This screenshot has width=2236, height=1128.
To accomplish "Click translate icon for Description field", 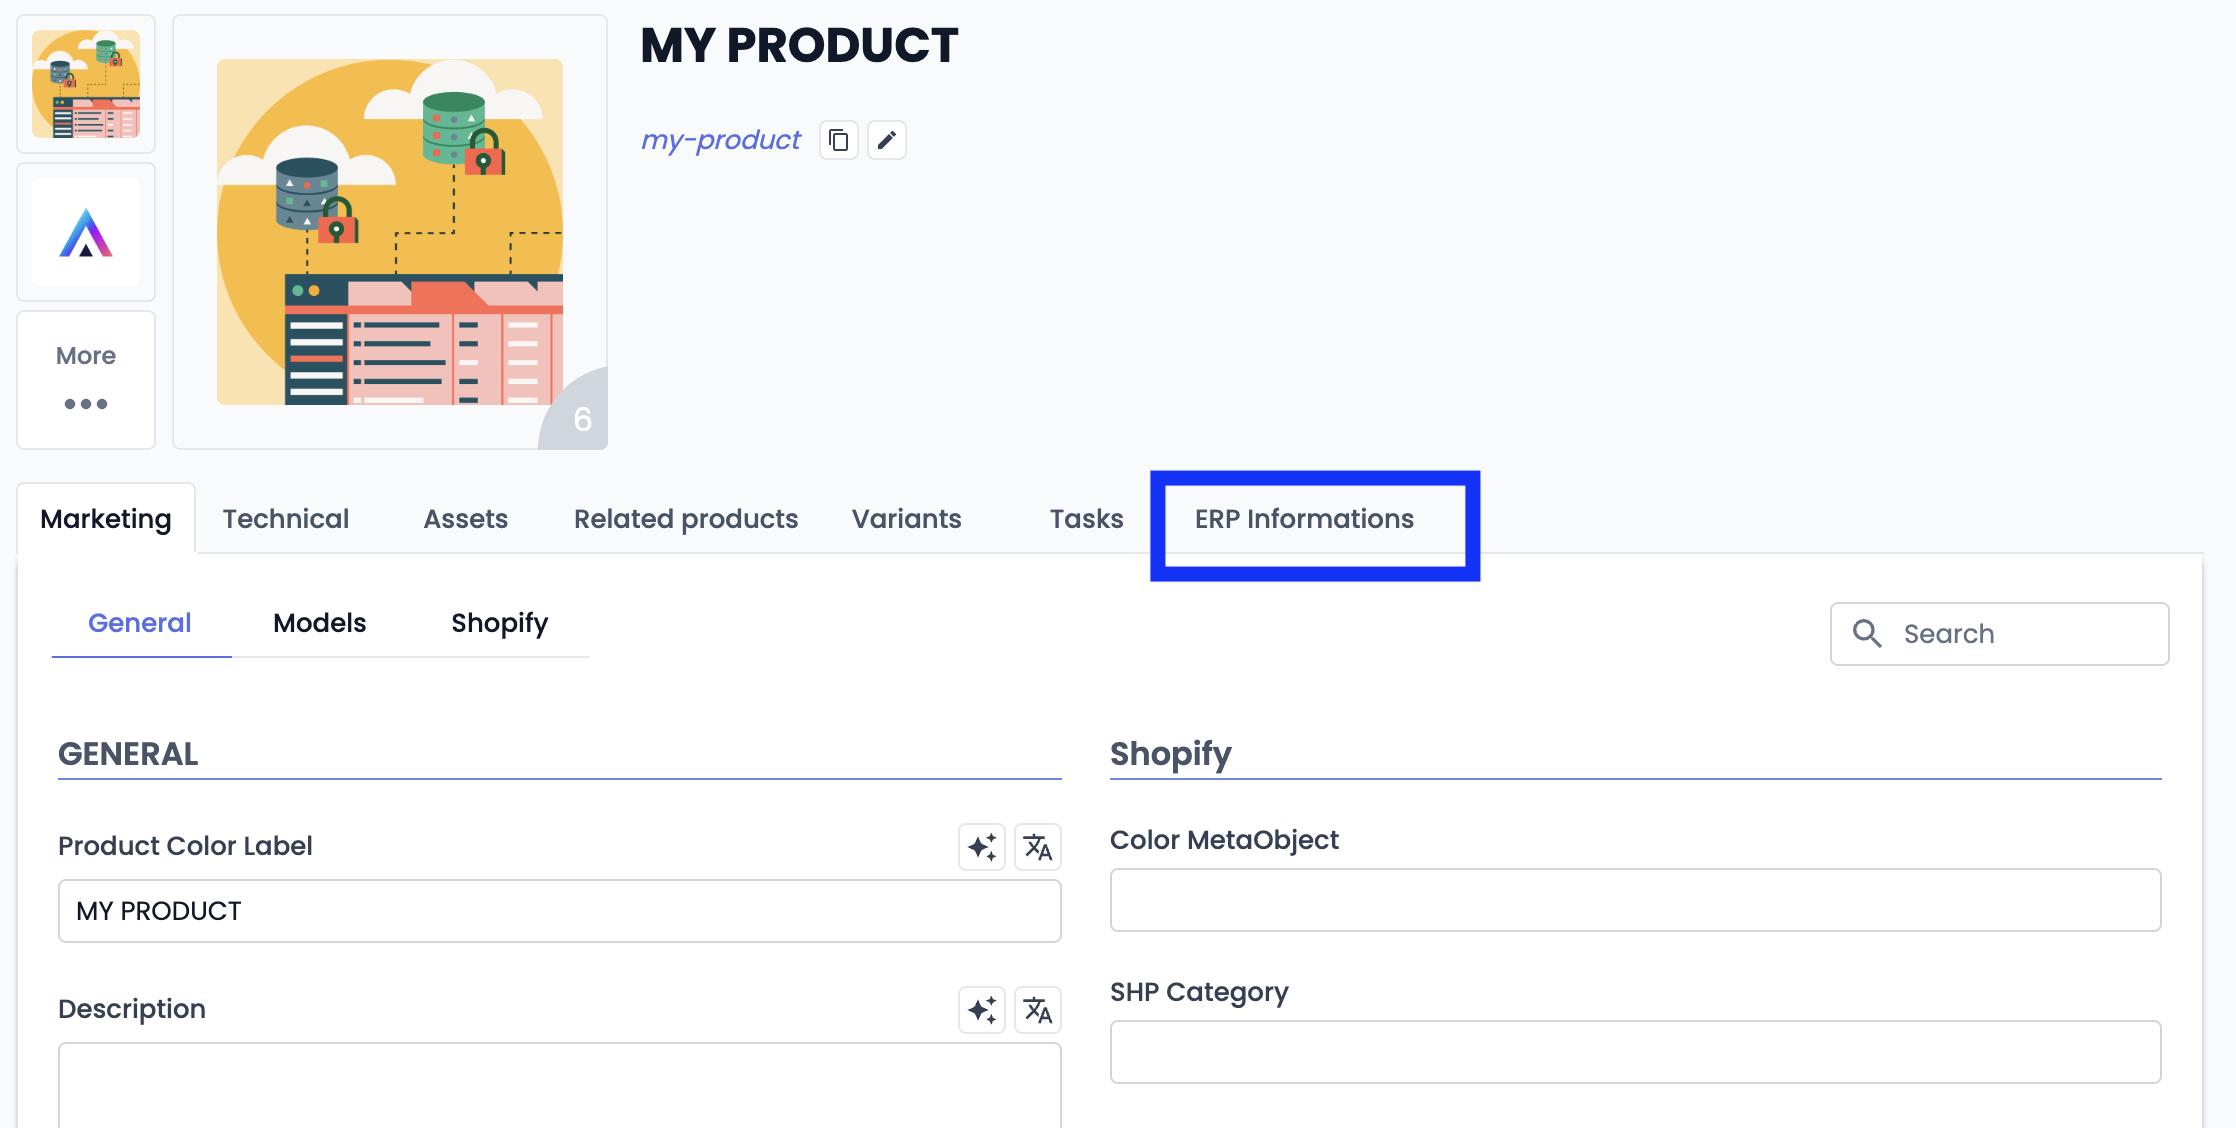I will pos(1038,1010).
